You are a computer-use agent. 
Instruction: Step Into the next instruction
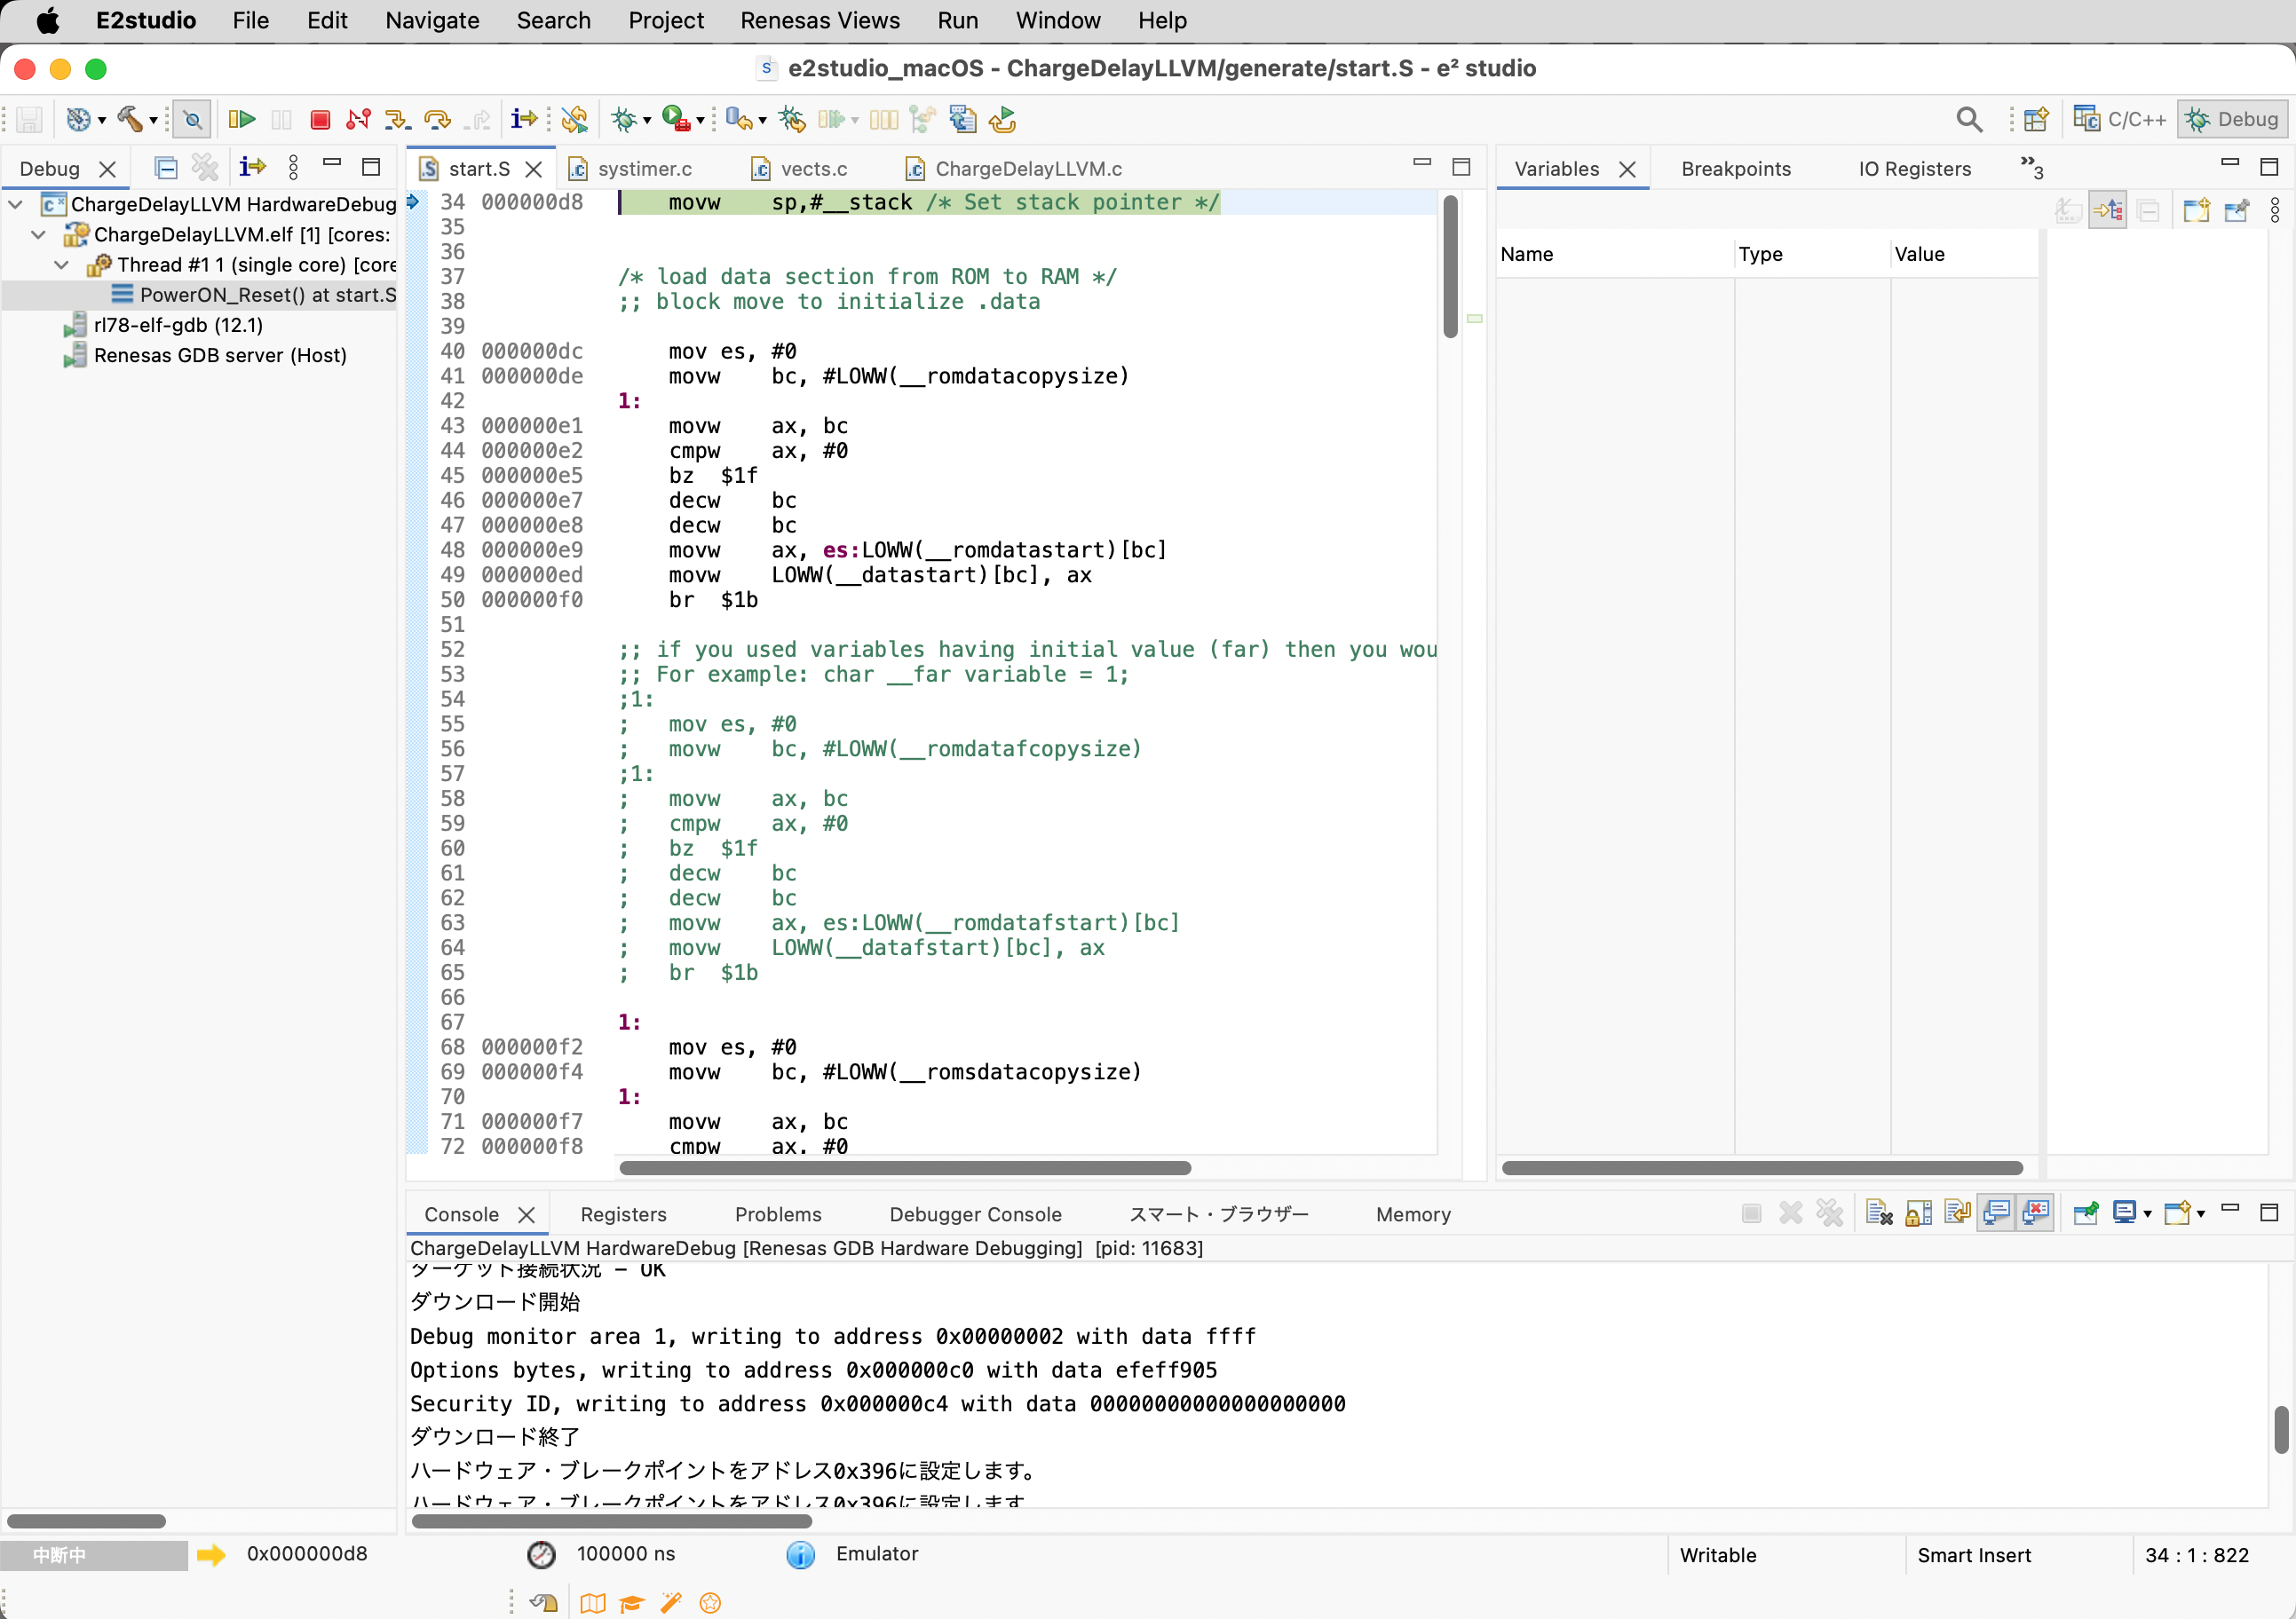coord(398,119)
